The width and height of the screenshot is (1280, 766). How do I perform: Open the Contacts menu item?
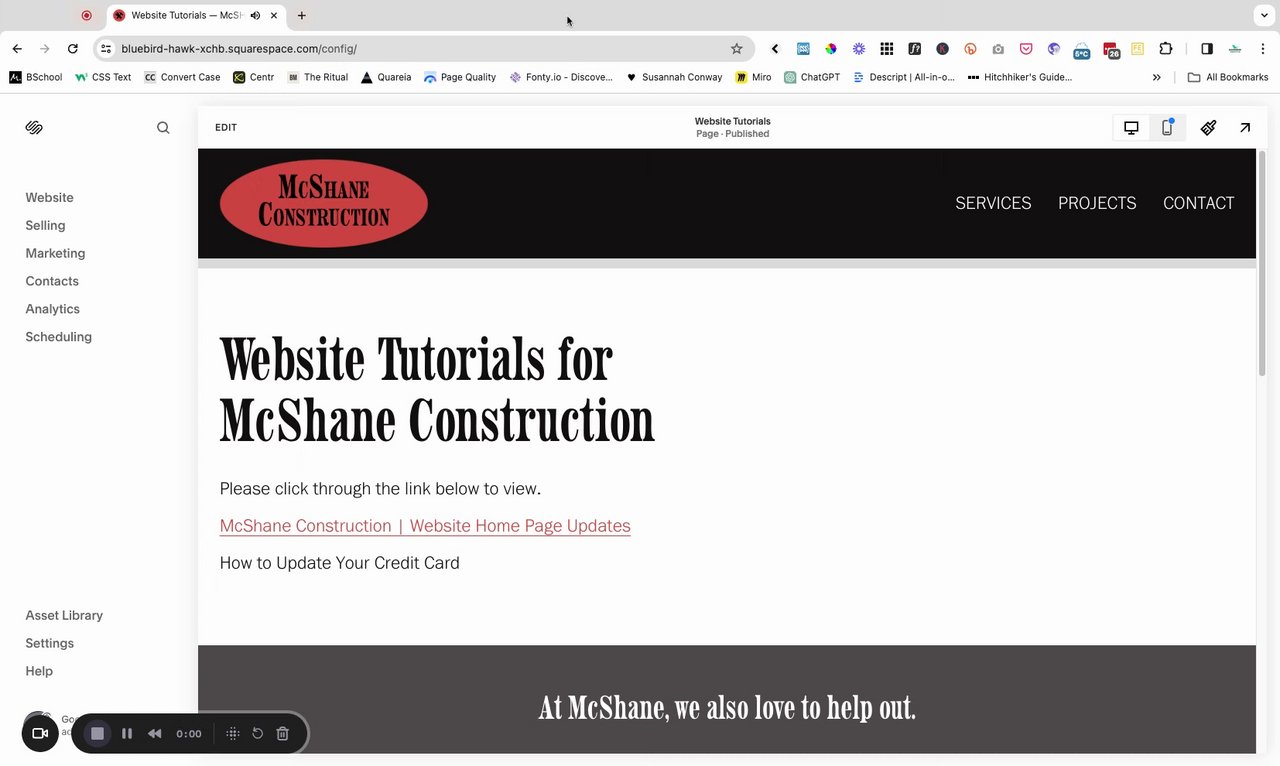coord(52,281)
